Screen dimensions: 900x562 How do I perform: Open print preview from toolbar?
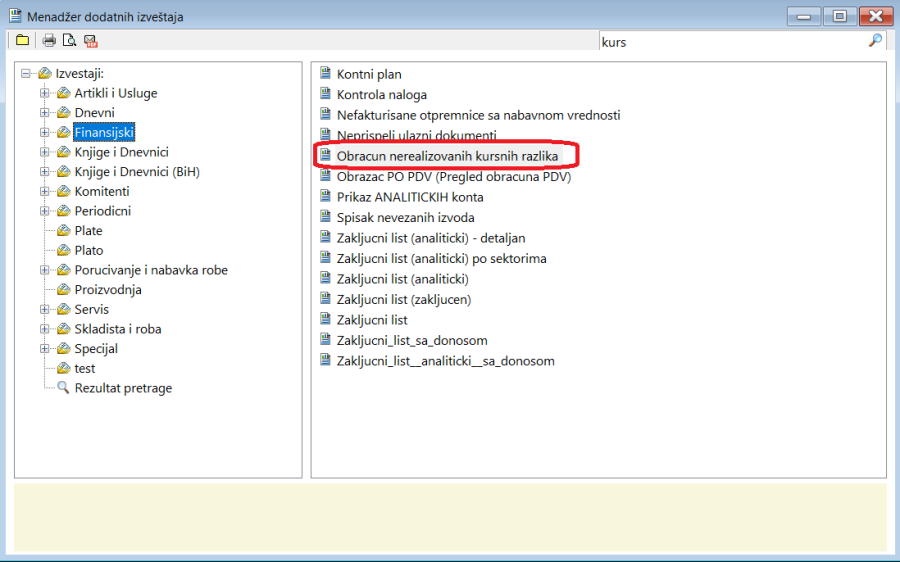[69, 40]
